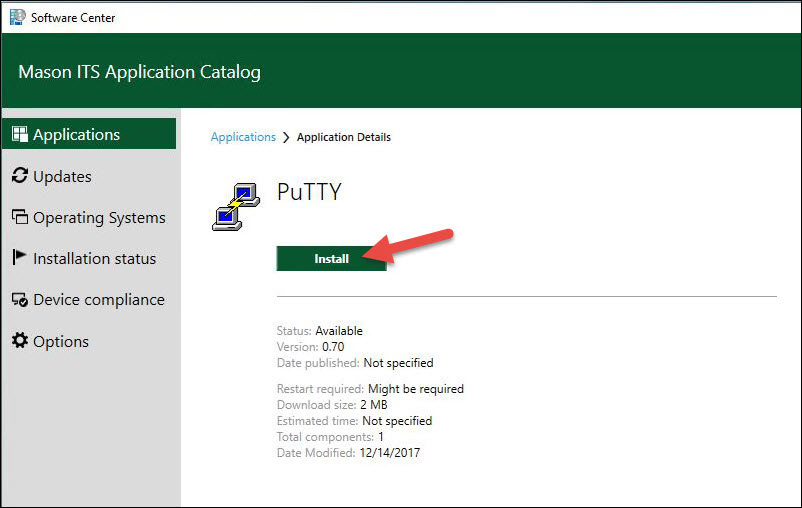This screenshot has width=802, height=508.
Task: Open Installation status page
Action: (x=94, y=259)
